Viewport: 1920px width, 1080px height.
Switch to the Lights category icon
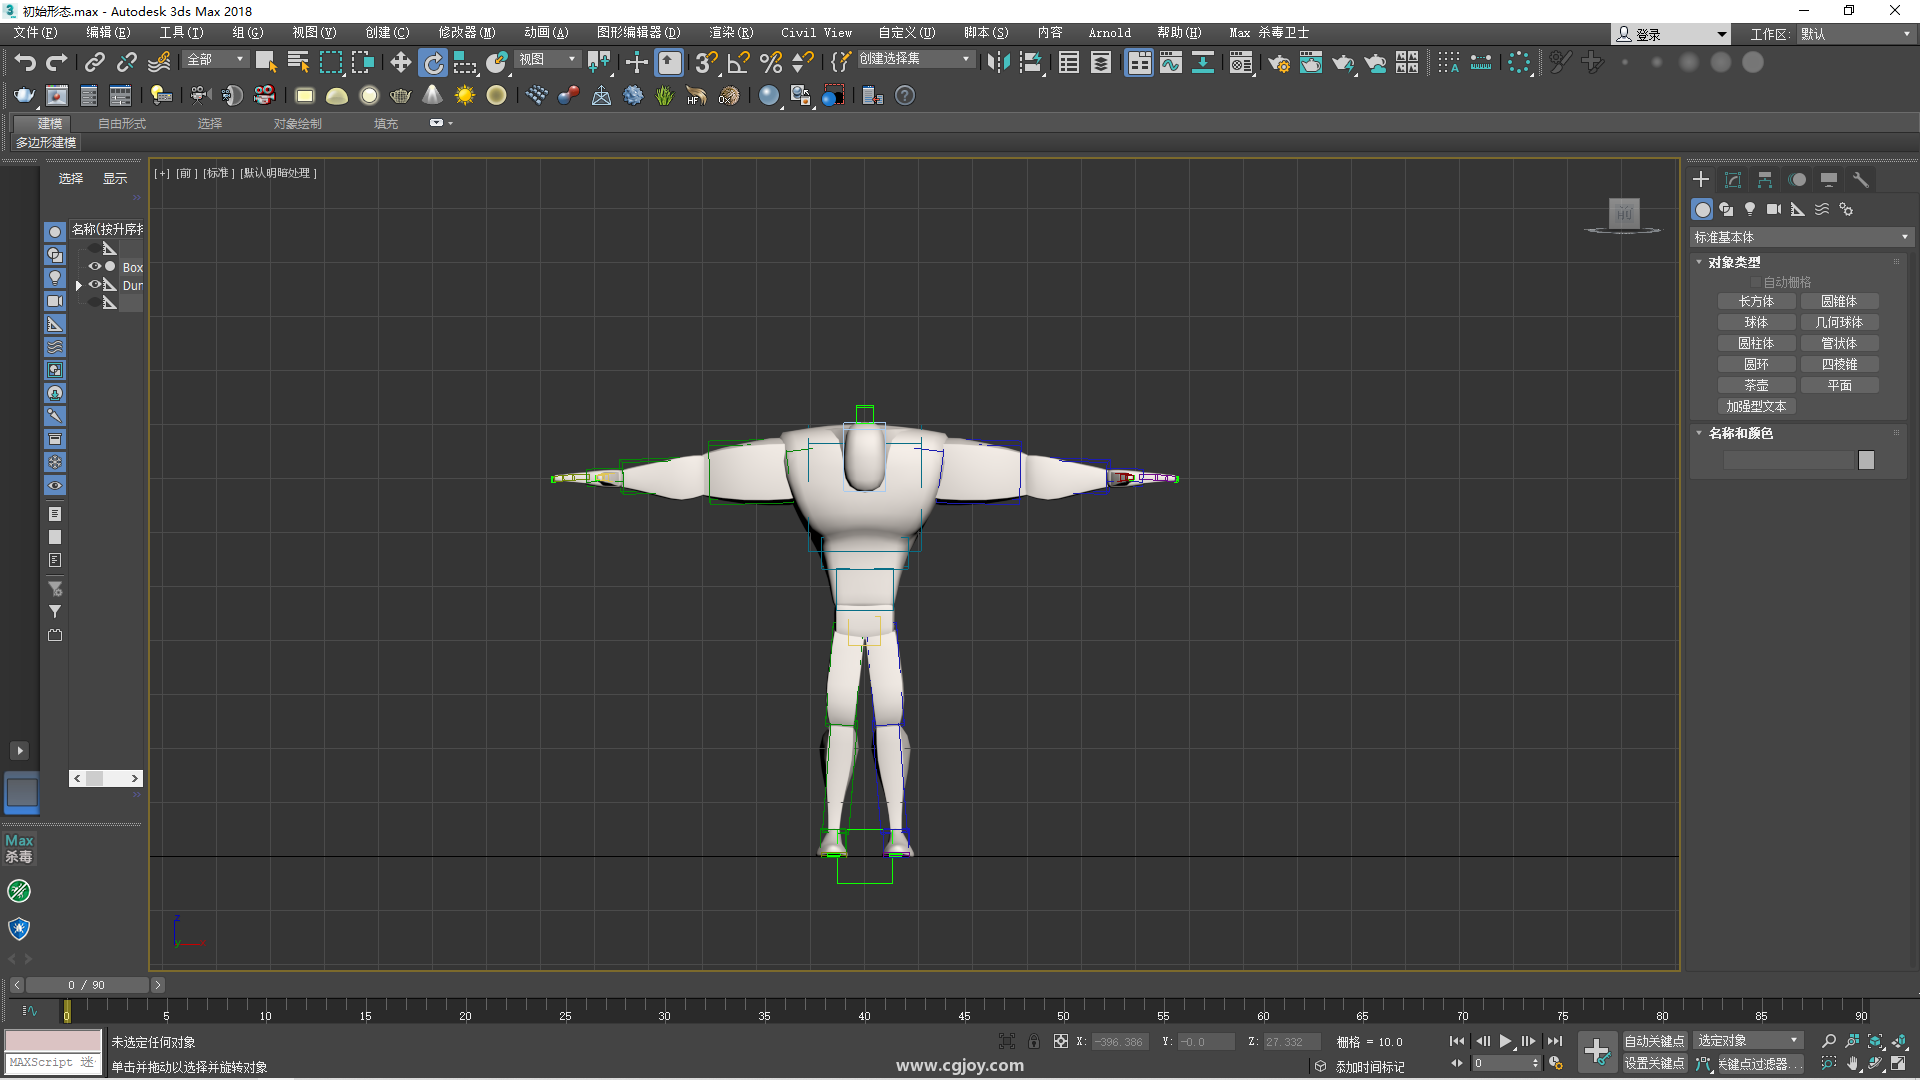click(x=1750, y=209)
